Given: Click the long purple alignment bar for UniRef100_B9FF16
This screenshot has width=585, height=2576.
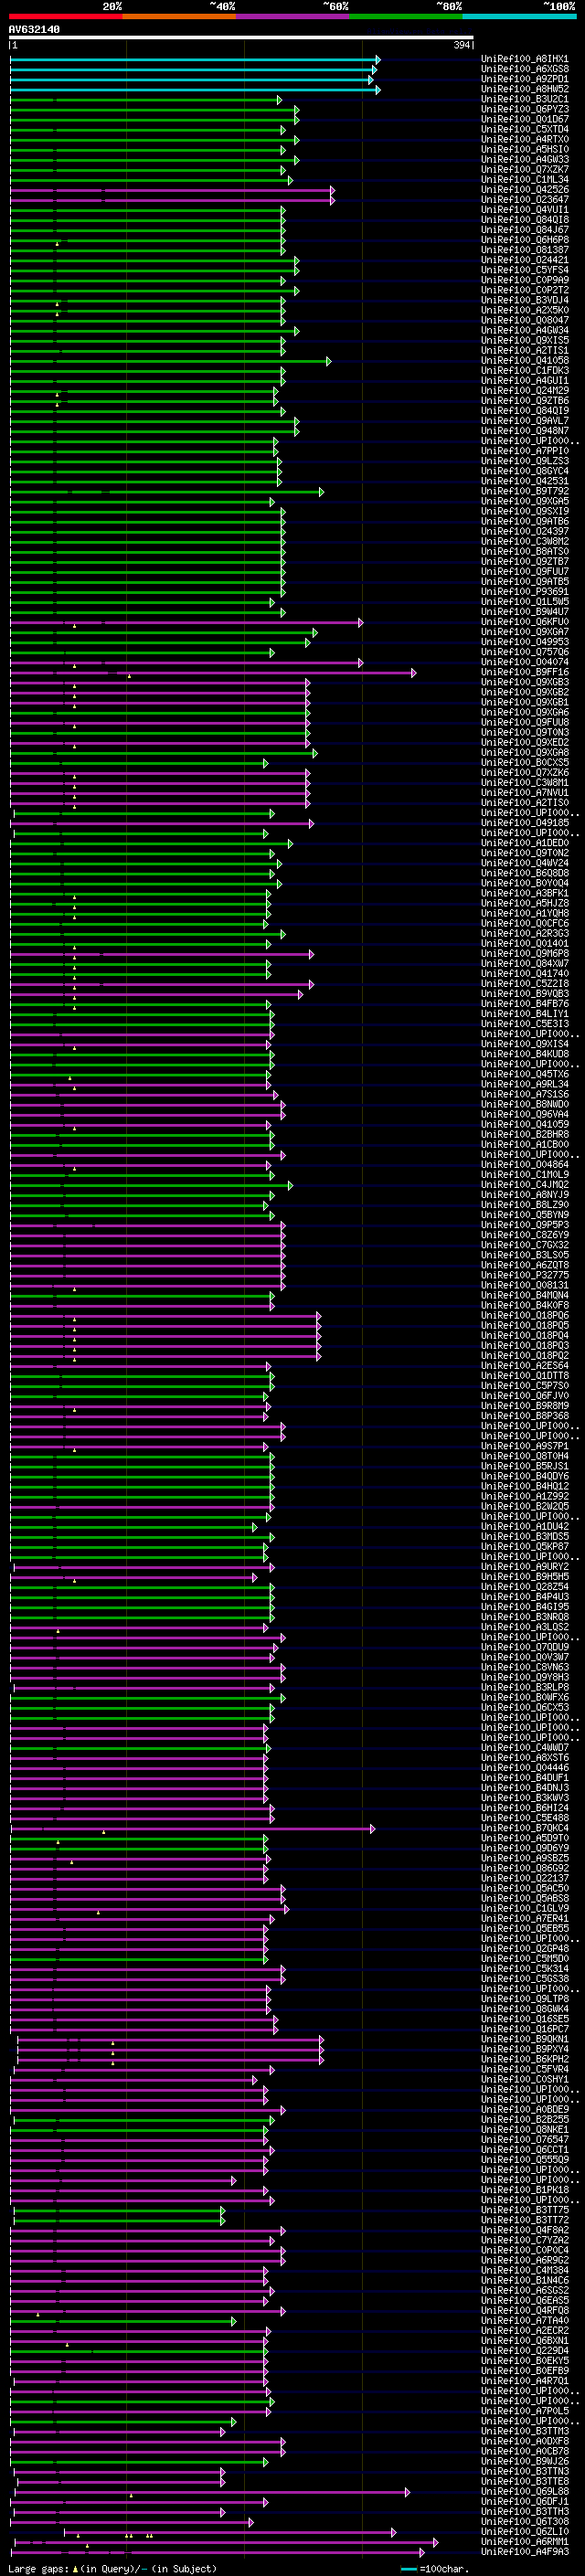Looking at the screenshot, I should pos(213,673).
